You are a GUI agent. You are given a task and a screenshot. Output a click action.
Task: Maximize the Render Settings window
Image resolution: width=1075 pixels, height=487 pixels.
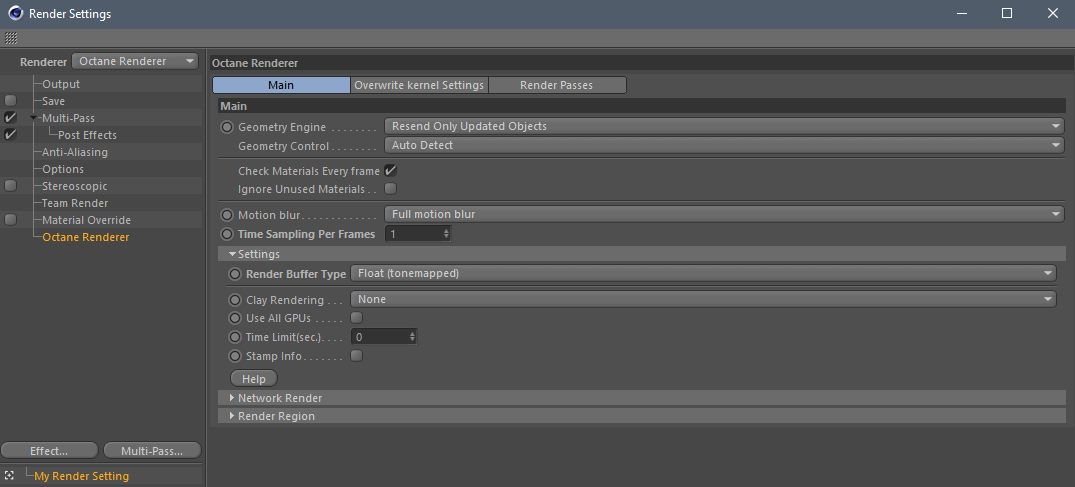(x=1006, y=13)
